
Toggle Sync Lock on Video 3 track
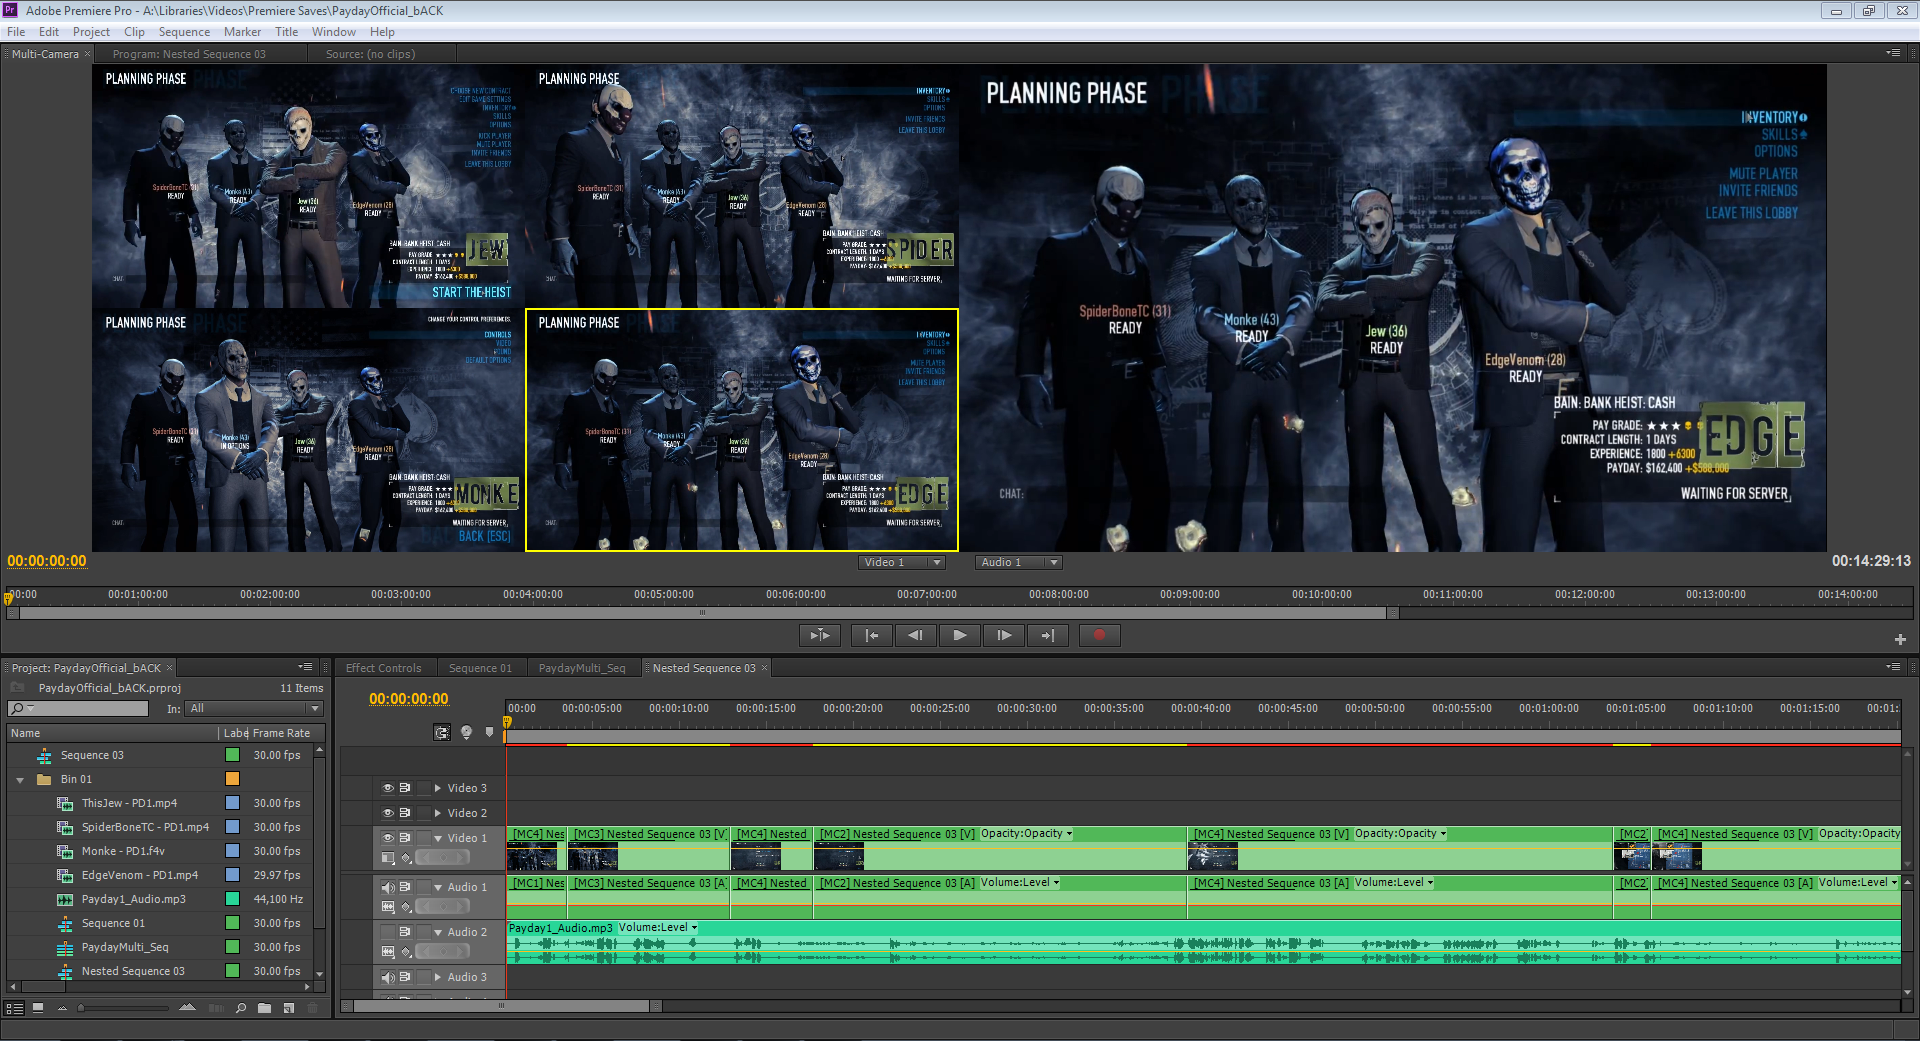[405, 788]
